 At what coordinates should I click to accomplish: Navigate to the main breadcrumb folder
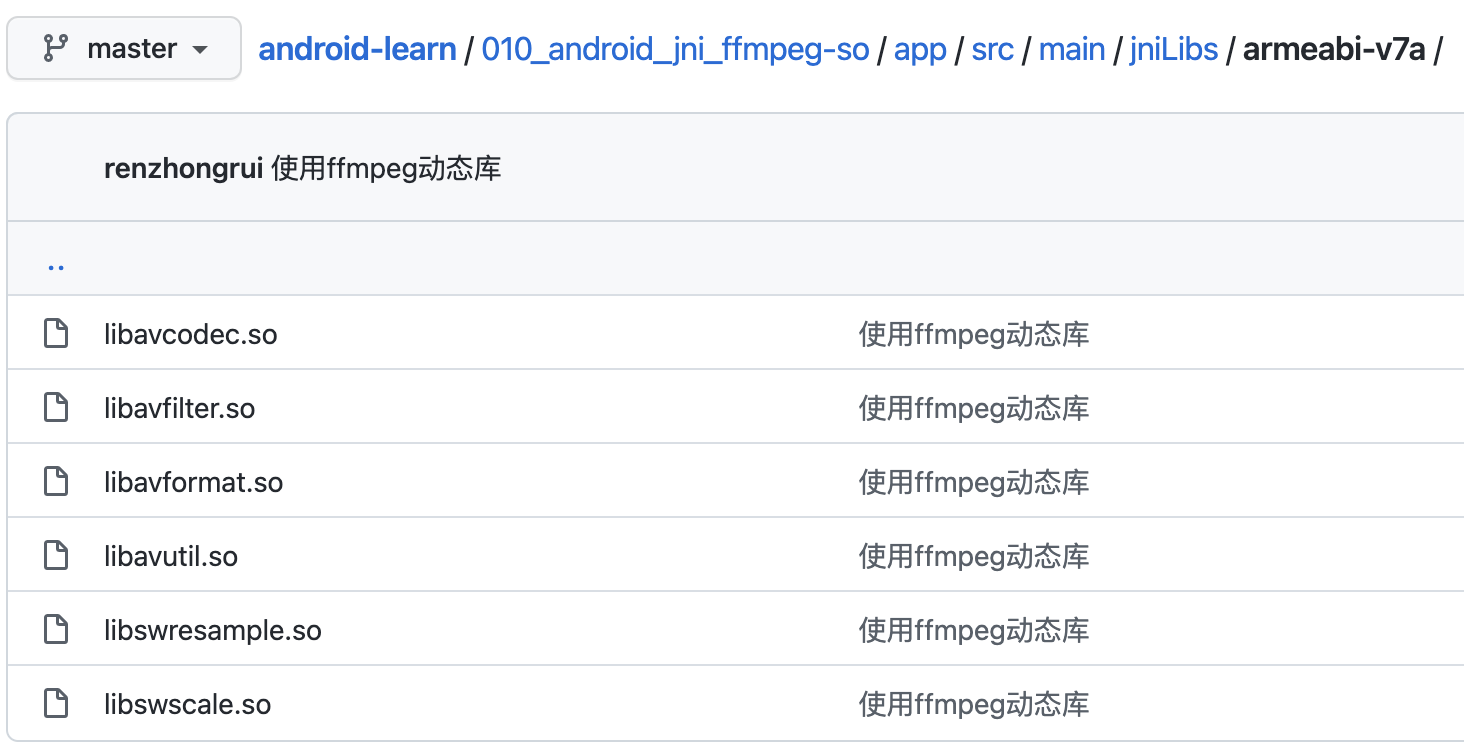(1072, 48)
